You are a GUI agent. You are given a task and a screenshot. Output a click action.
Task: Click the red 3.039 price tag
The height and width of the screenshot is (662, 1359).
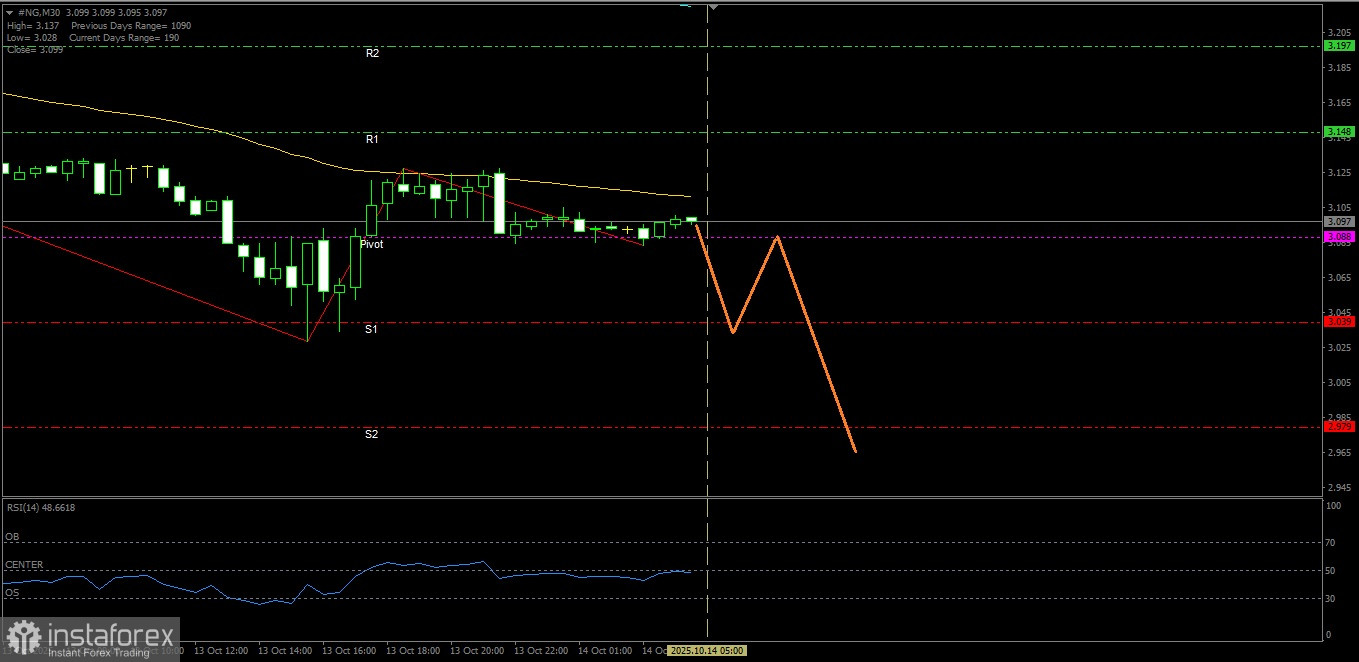[x=1339, y=322]
